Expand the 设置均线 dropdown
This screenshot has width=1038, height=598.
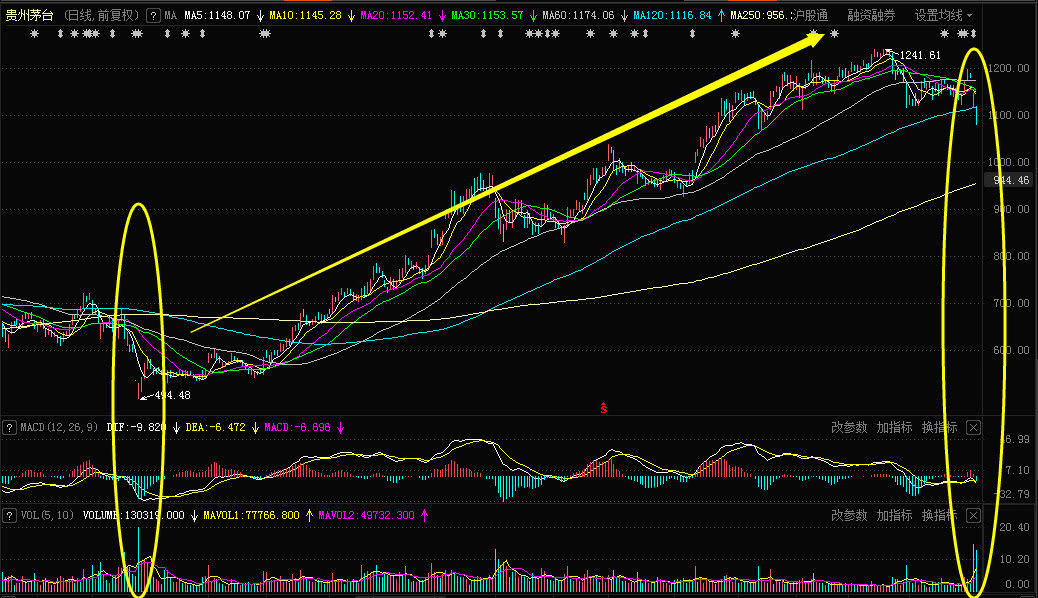tap(943, 15)
